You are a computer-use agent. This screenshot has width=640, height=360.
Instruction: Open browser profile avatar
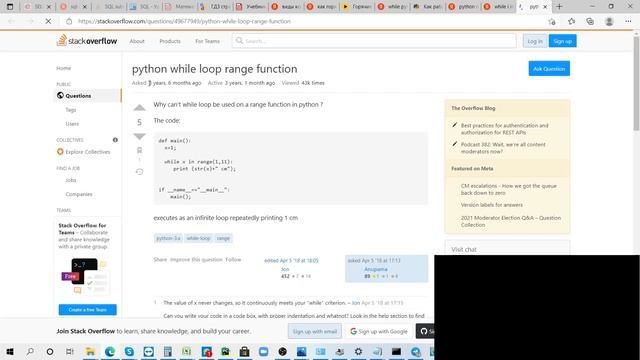(609, 21)
